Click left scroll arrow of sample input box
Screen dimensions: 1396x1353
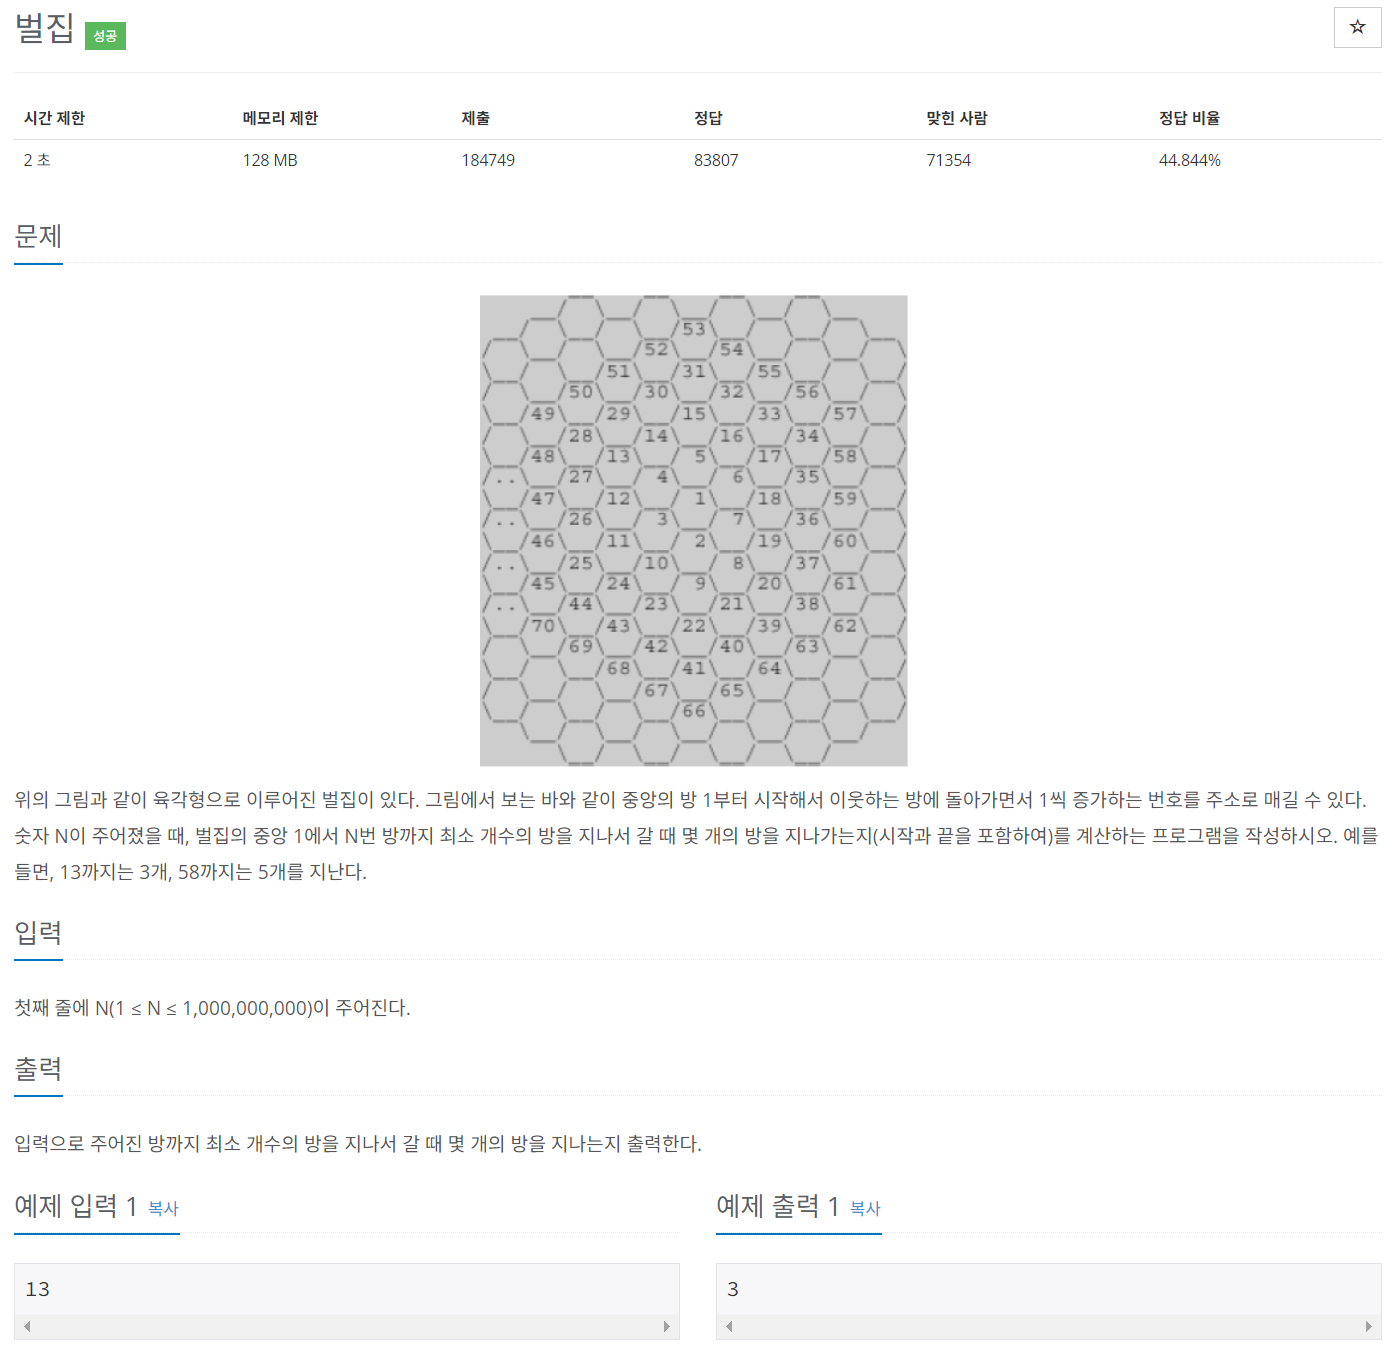(27, 1327)
